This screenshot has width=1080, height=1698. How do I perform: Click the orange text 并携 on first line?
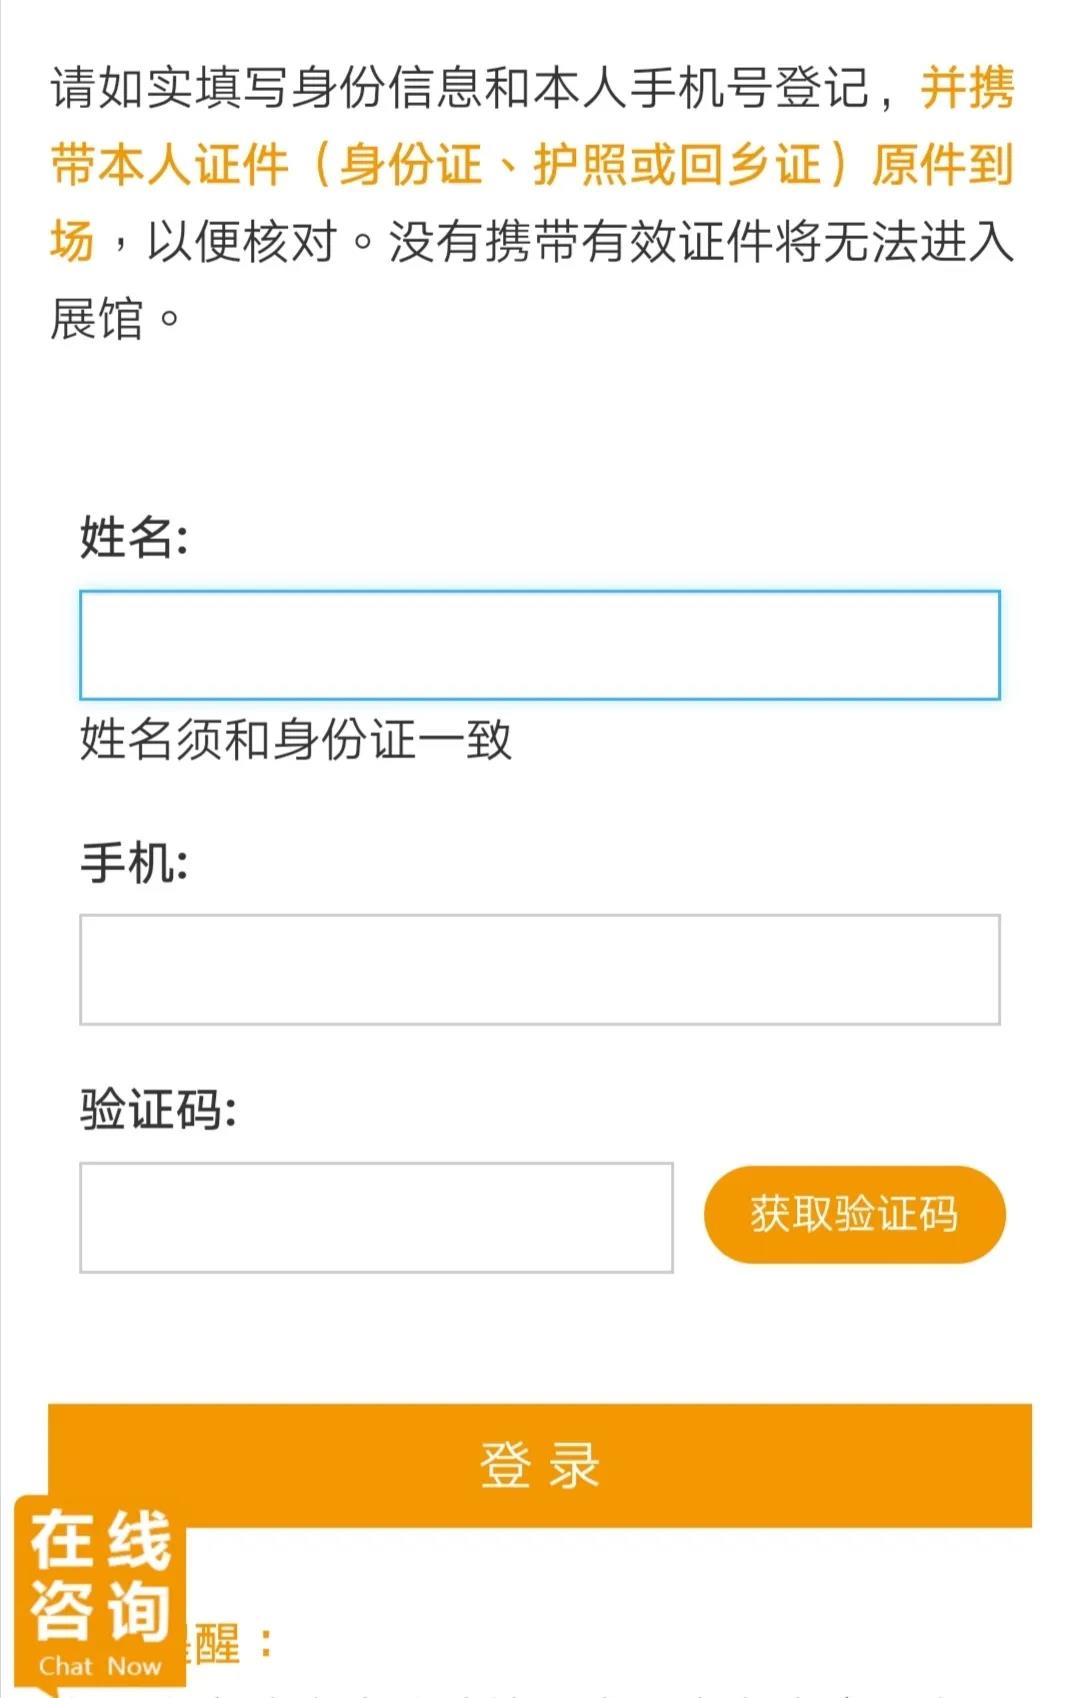[x=967, y=87]
